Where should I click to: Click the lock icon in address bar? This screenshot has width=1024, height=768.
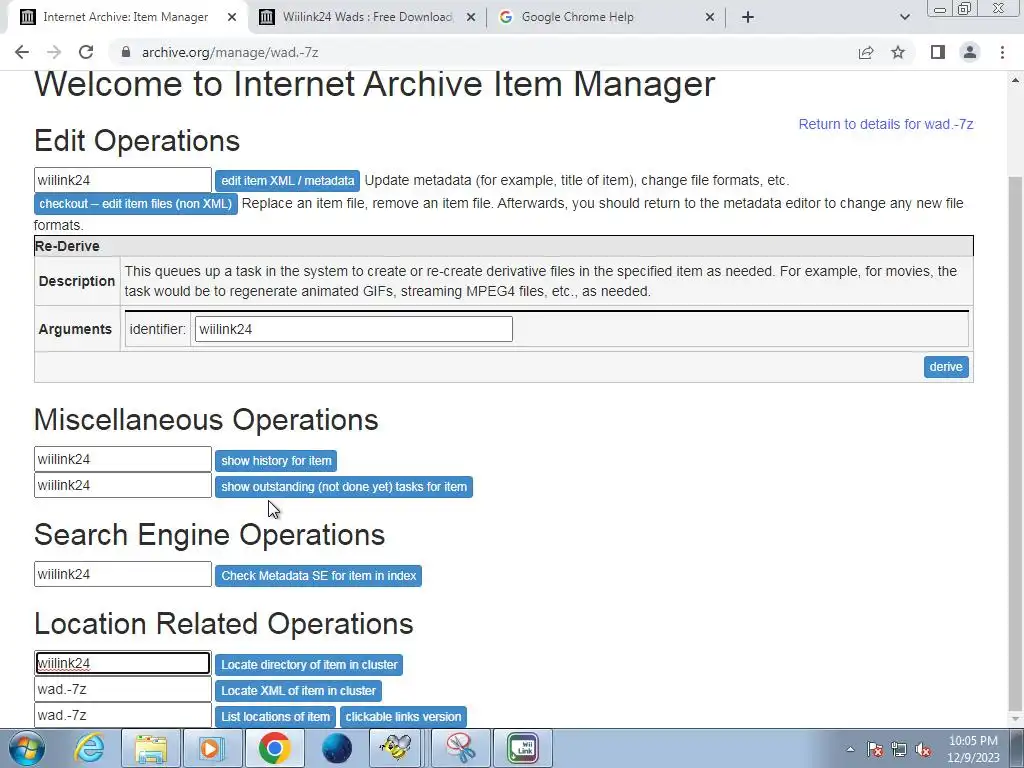coord(126,52)
